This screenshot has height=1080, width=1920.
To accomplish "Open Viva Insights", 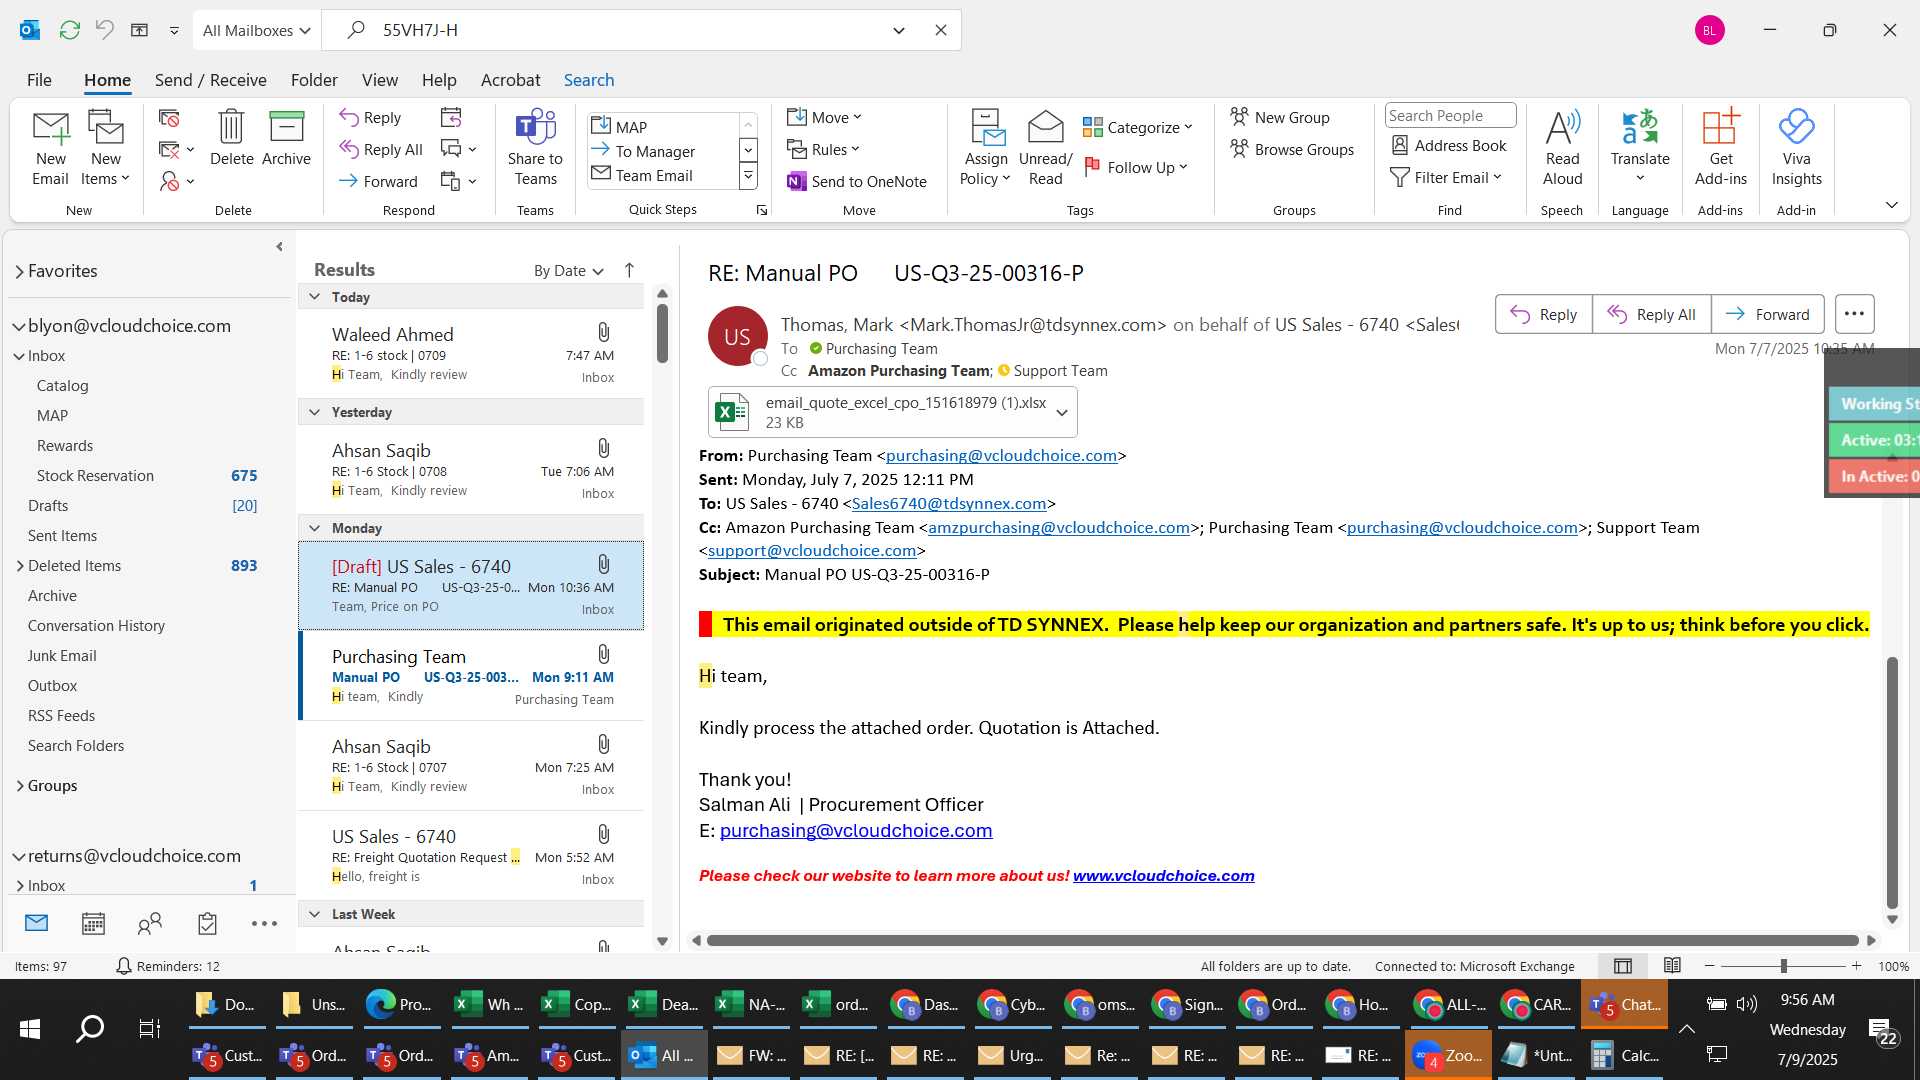I will (1796, 148).
